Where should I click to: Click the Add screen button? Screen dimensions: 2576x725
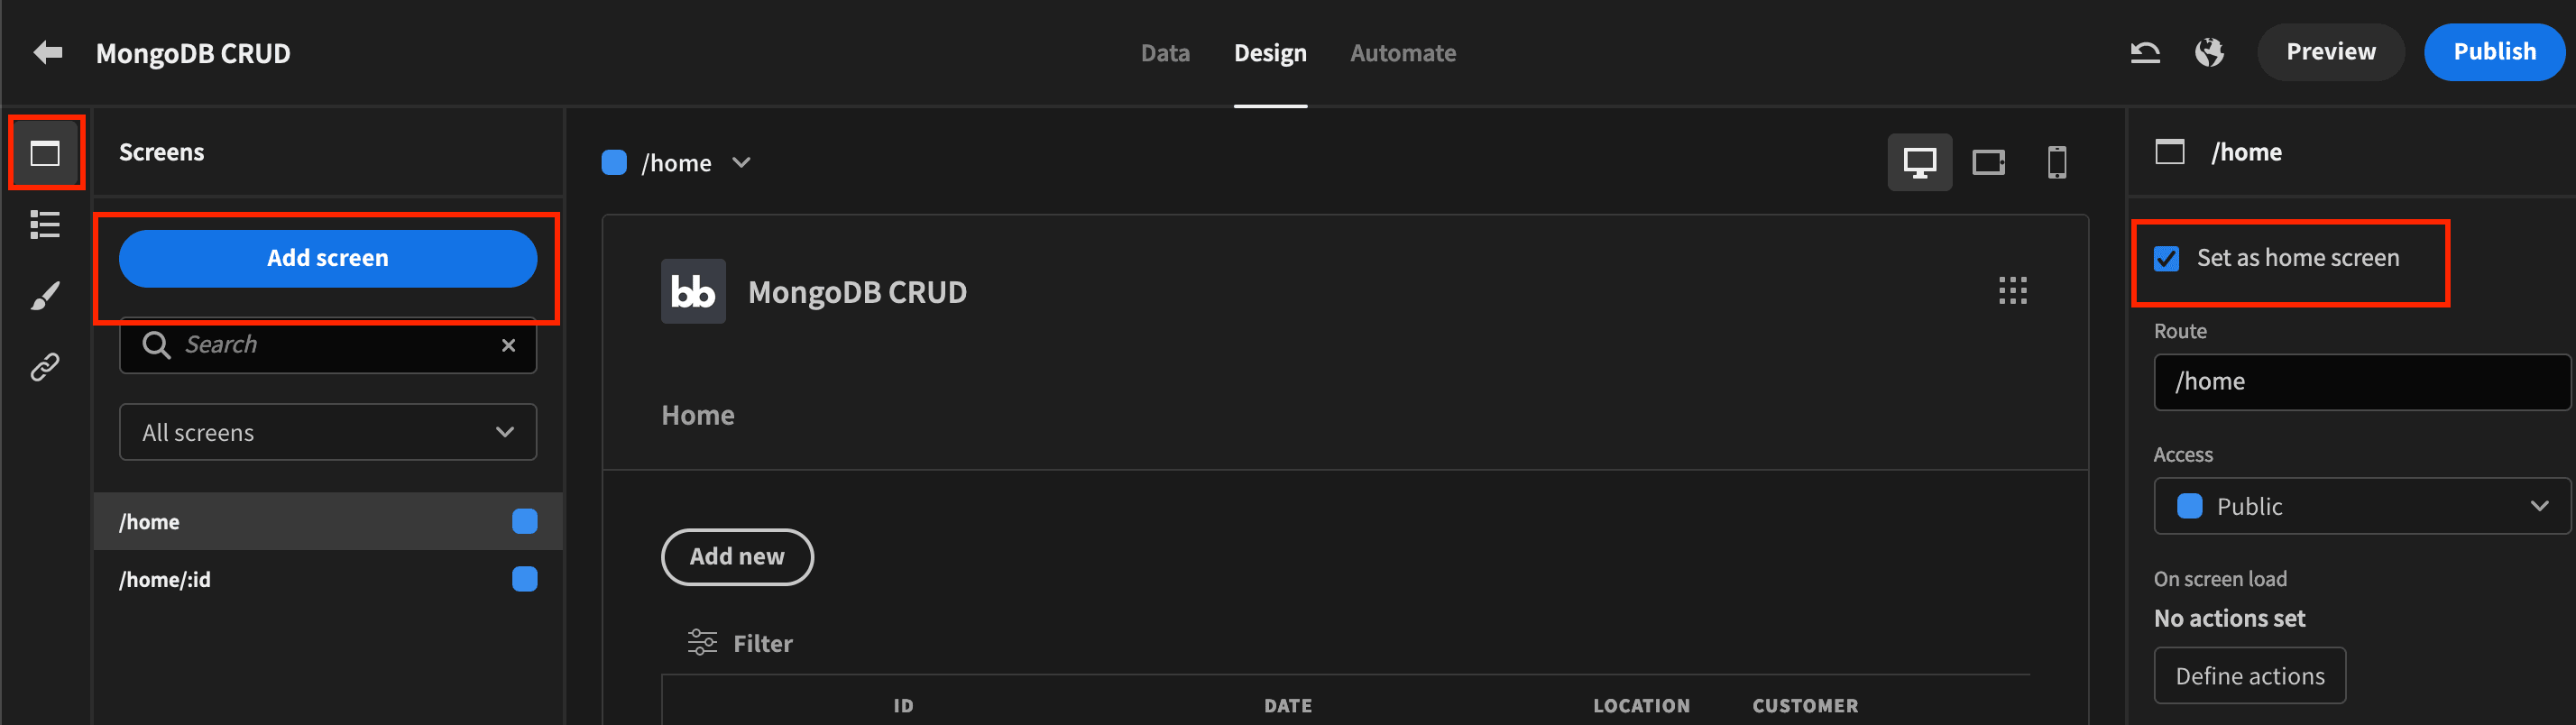click(x=328, y=259)
